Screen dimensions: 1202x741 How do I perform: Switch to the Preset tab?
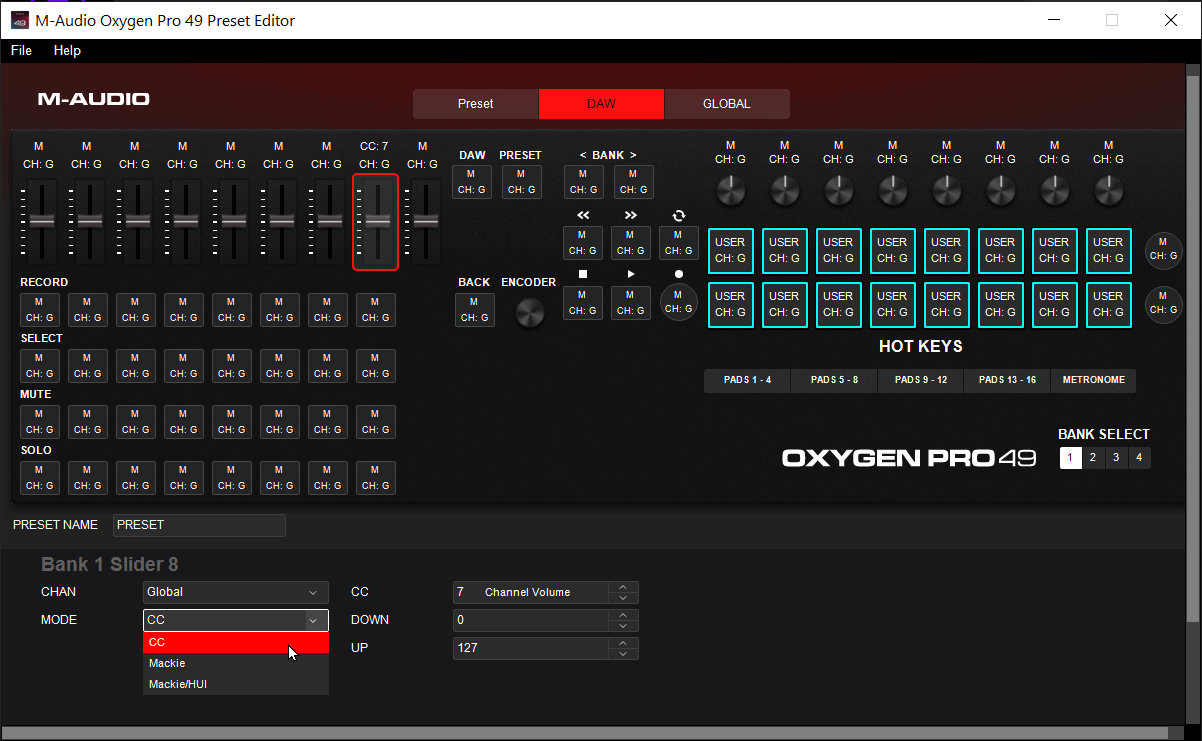476,104
